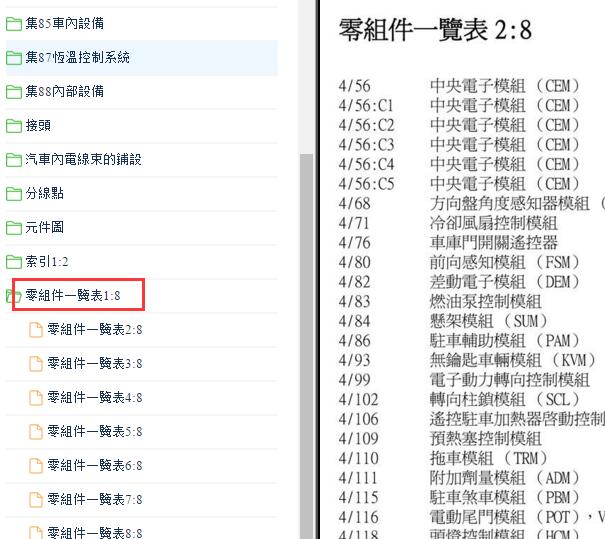Open 汽車內電線束的鋪設 entry
The image size is (605, 539).
click(83, 159)
